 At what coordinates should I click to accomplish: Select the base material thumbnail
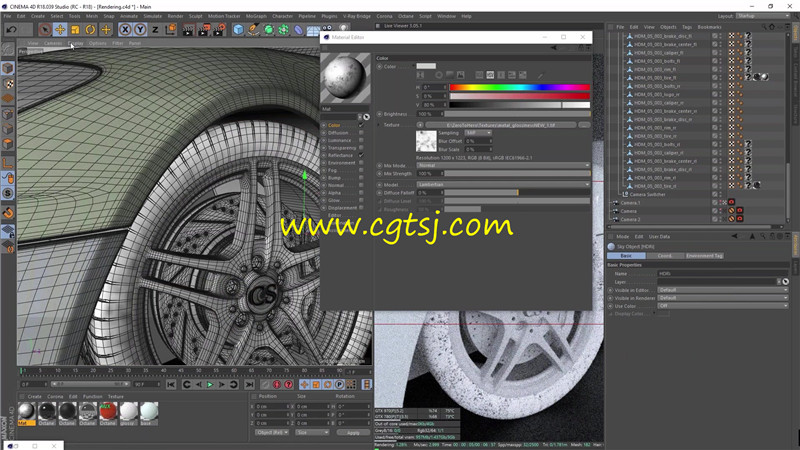[148, 413]
